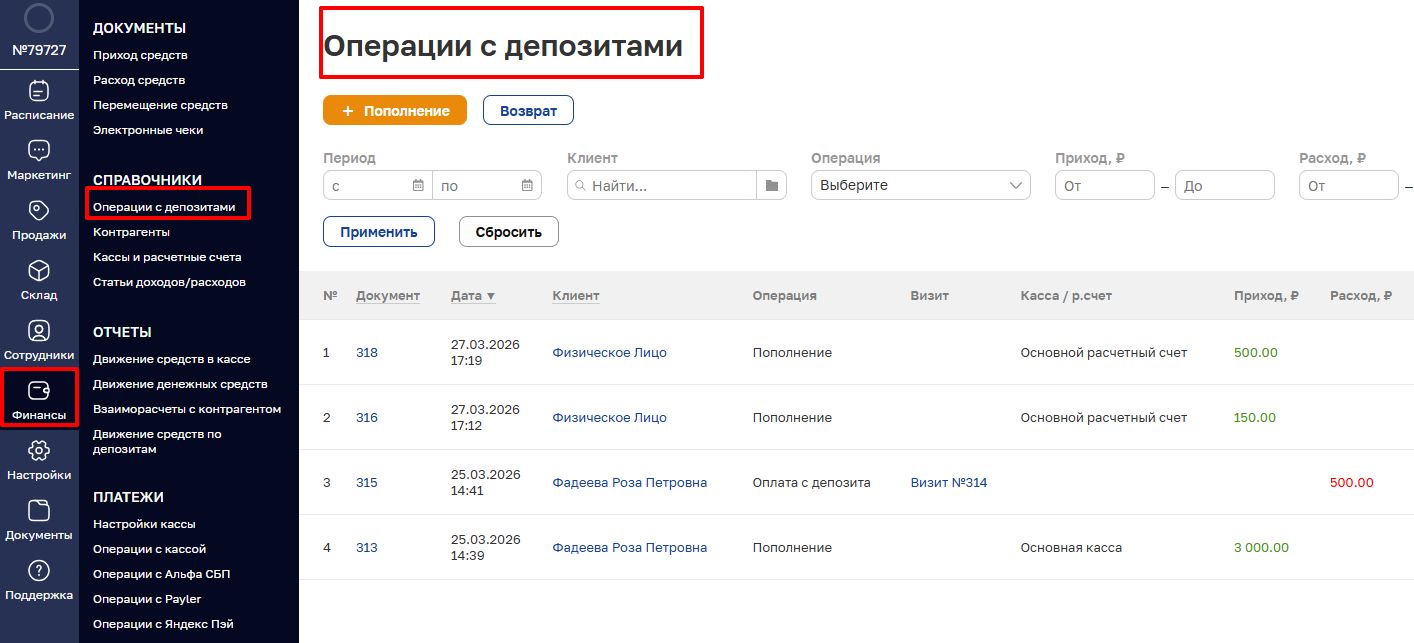Select Контрагенты in the Справочники menu
Viewport: 1414px width, 643px height.
(x=131, y=232)
